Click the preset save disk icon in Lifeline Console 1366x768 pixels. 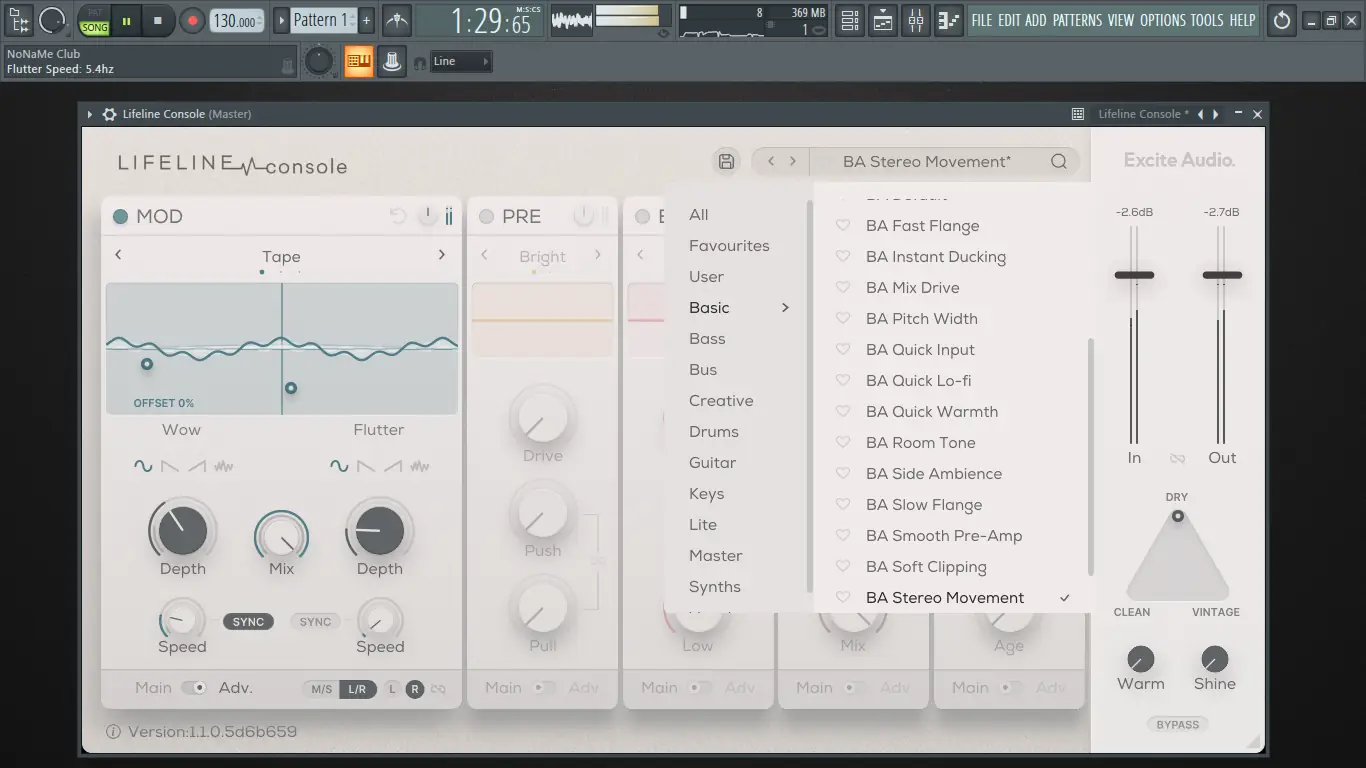726,160
